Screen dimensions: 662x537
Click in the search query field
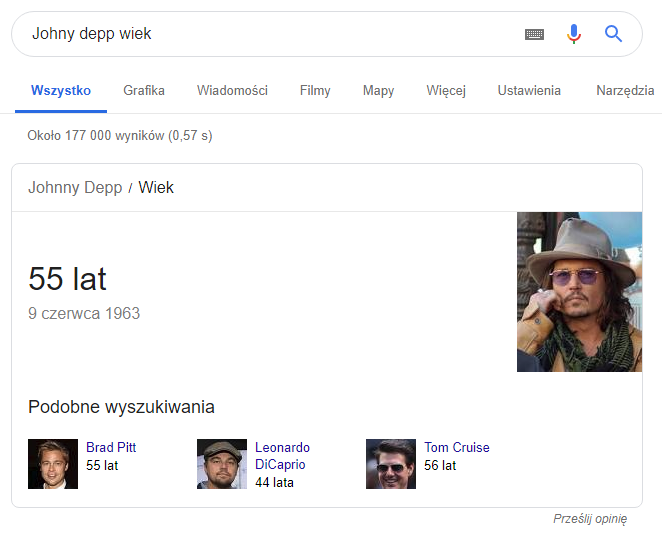260,34
